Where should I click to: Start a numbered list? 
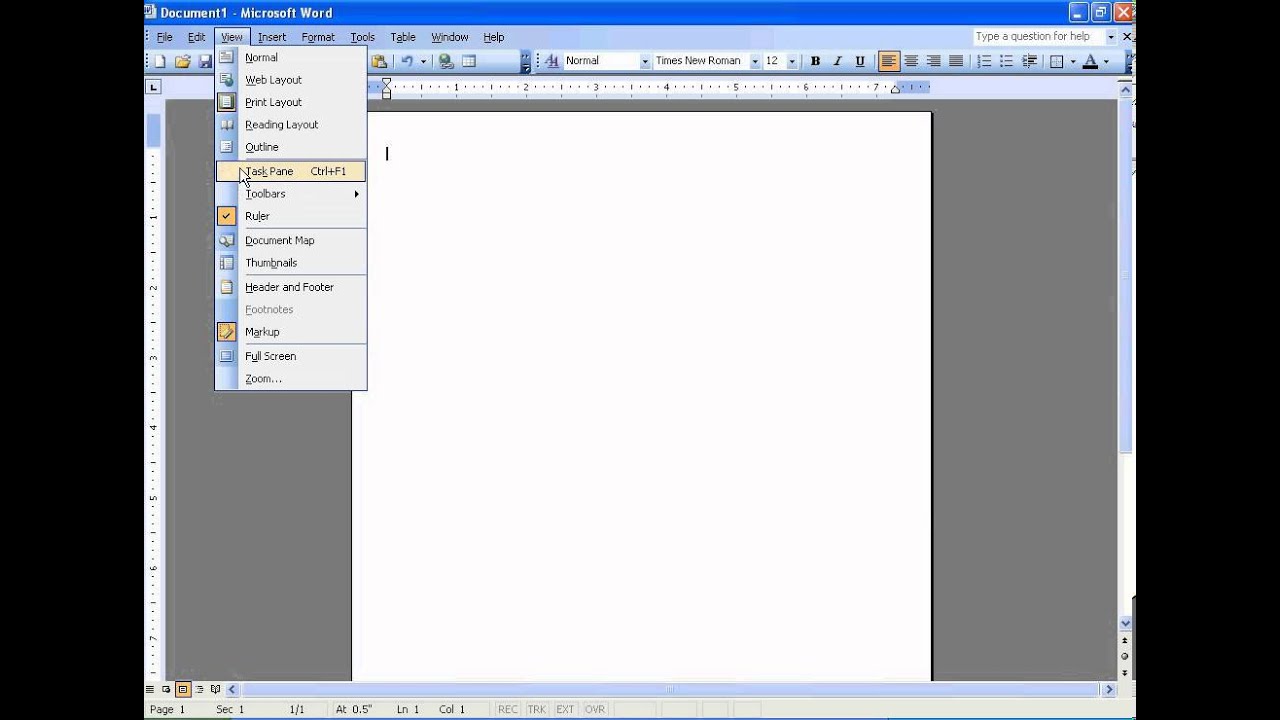[x=984, y=61]
